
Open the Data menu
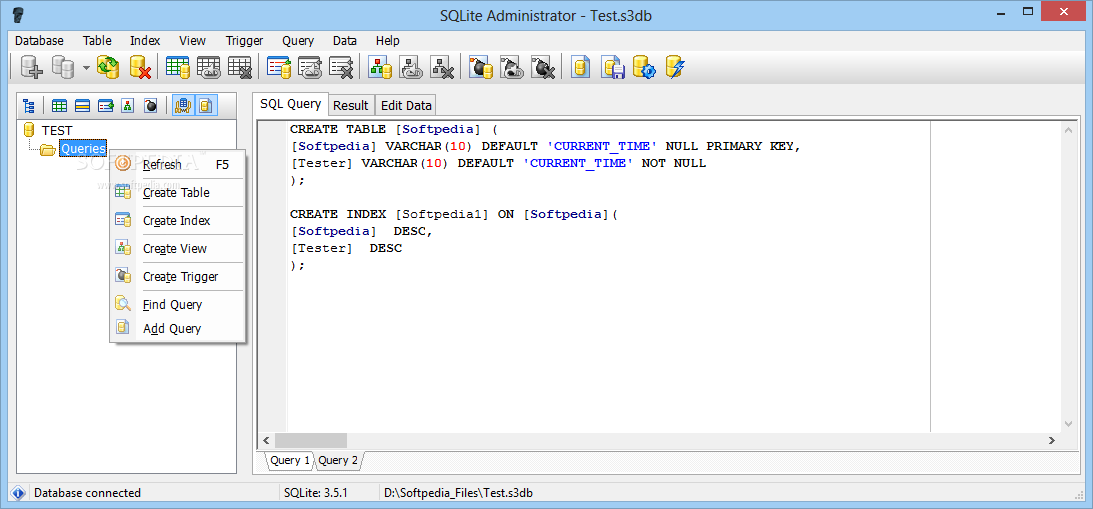345,40
